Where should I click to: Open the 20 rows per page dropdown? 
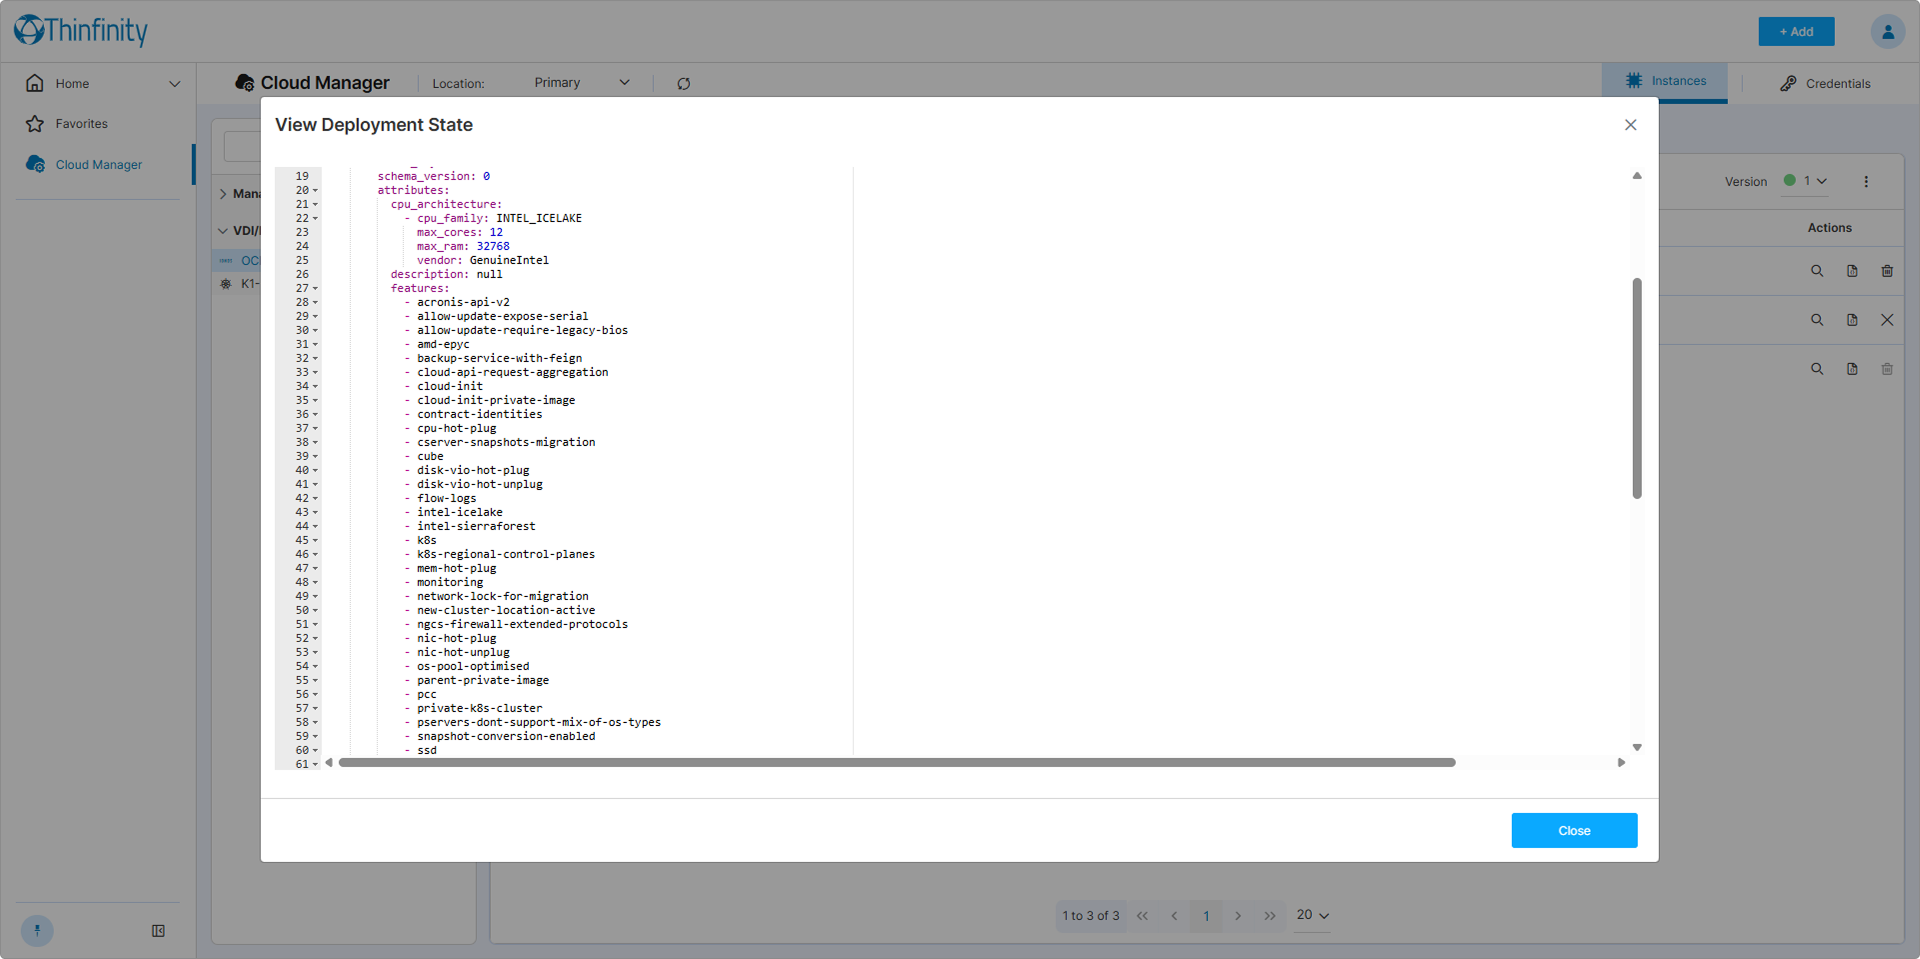pos(1312,916)
